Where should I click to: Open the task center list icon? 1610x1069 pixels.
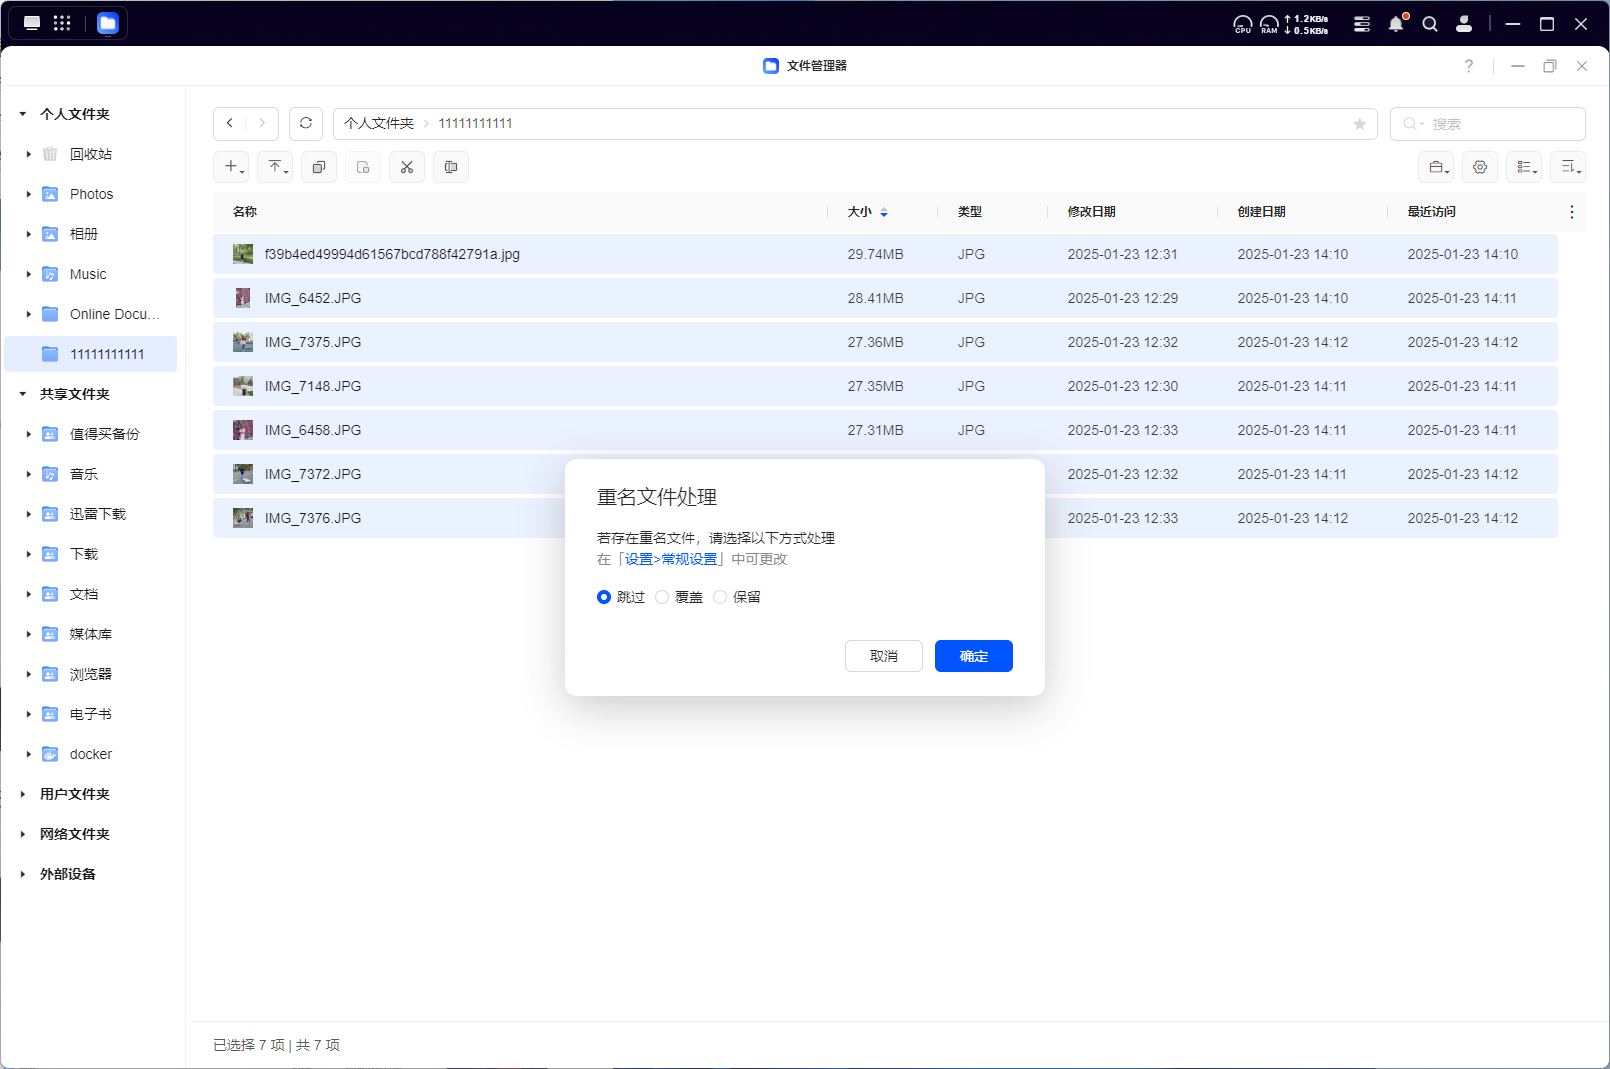(x=1362, y=24)
